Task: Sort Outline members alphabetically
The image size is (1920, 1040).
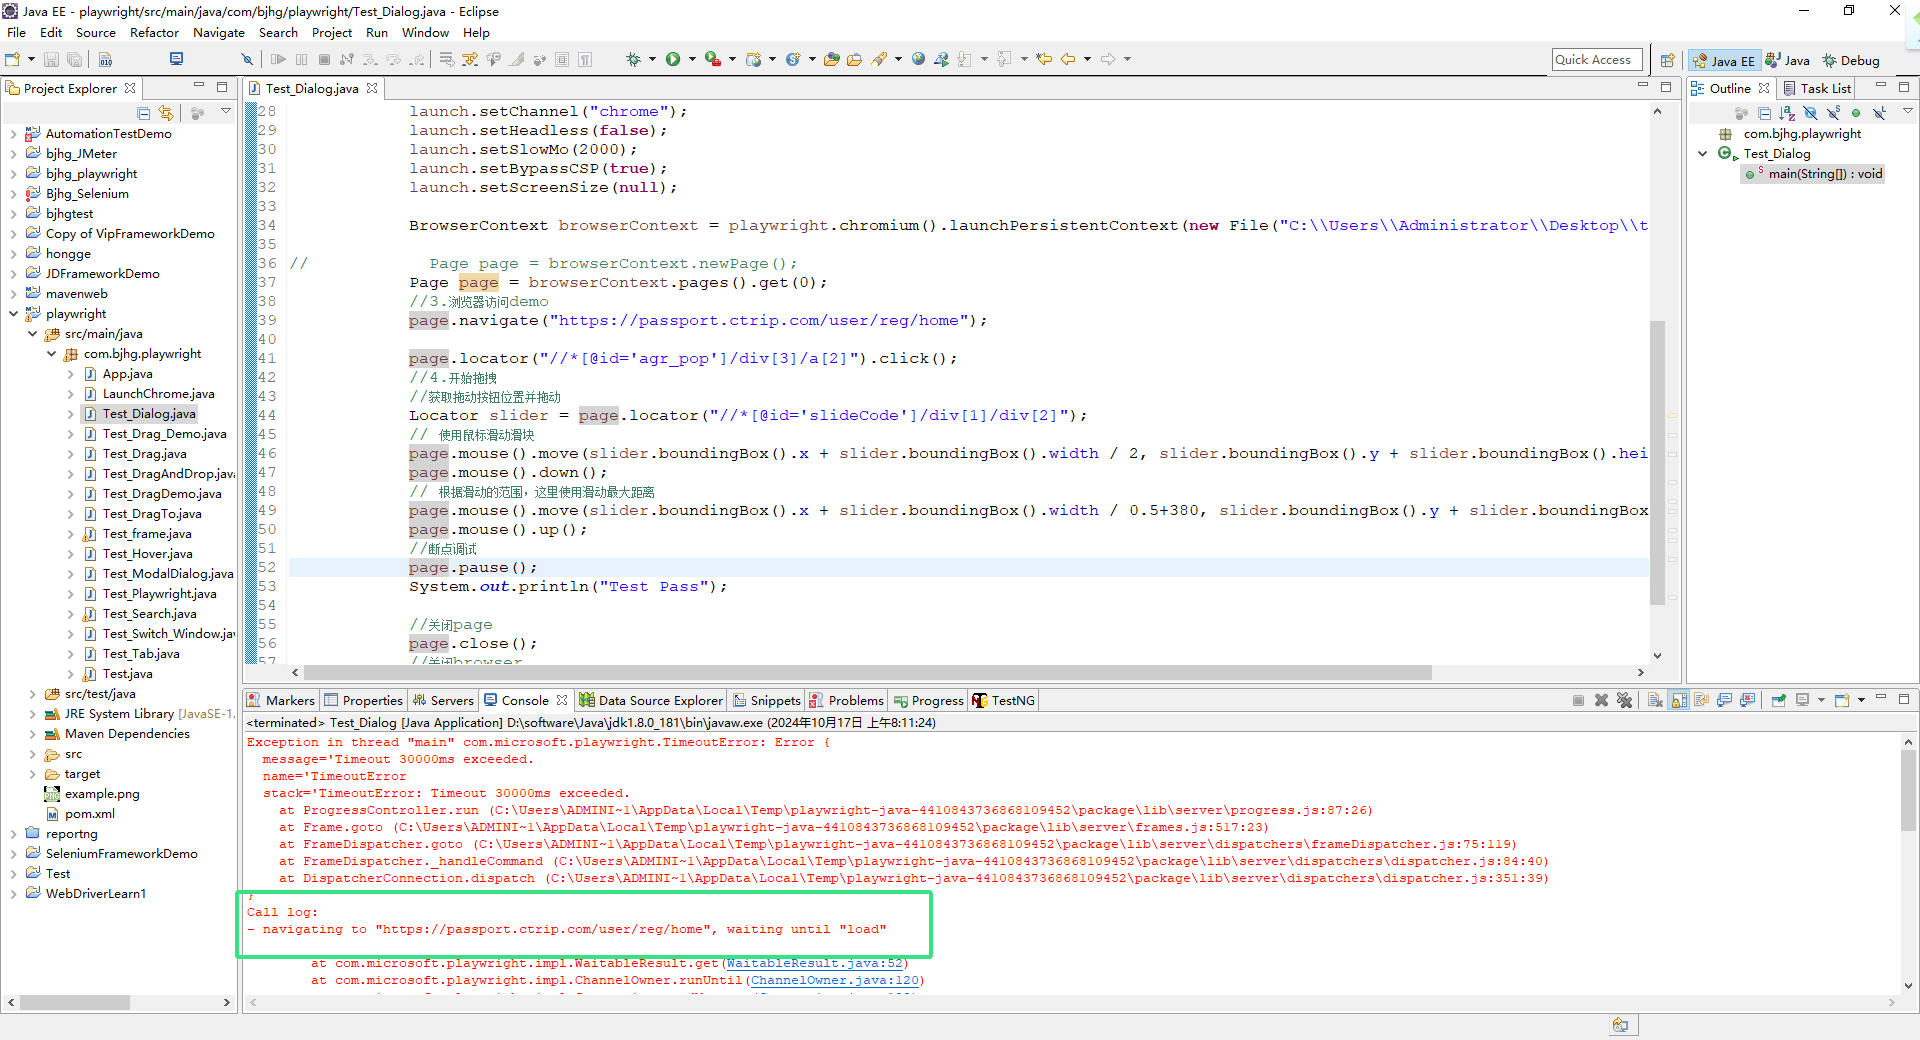Action: pos(1787,113)
